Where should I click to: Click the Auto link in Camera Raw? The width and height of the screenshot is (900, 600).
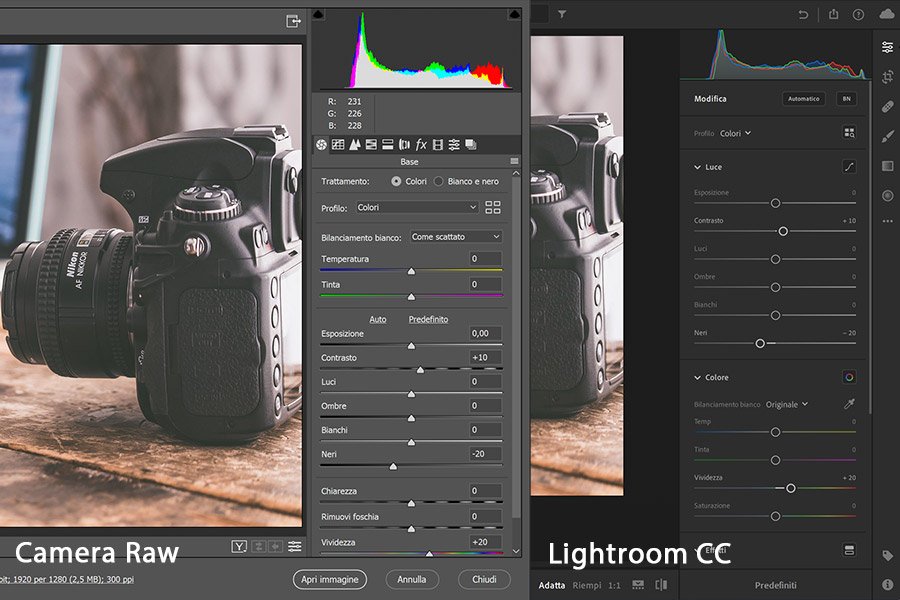click(x=378, y=319)
